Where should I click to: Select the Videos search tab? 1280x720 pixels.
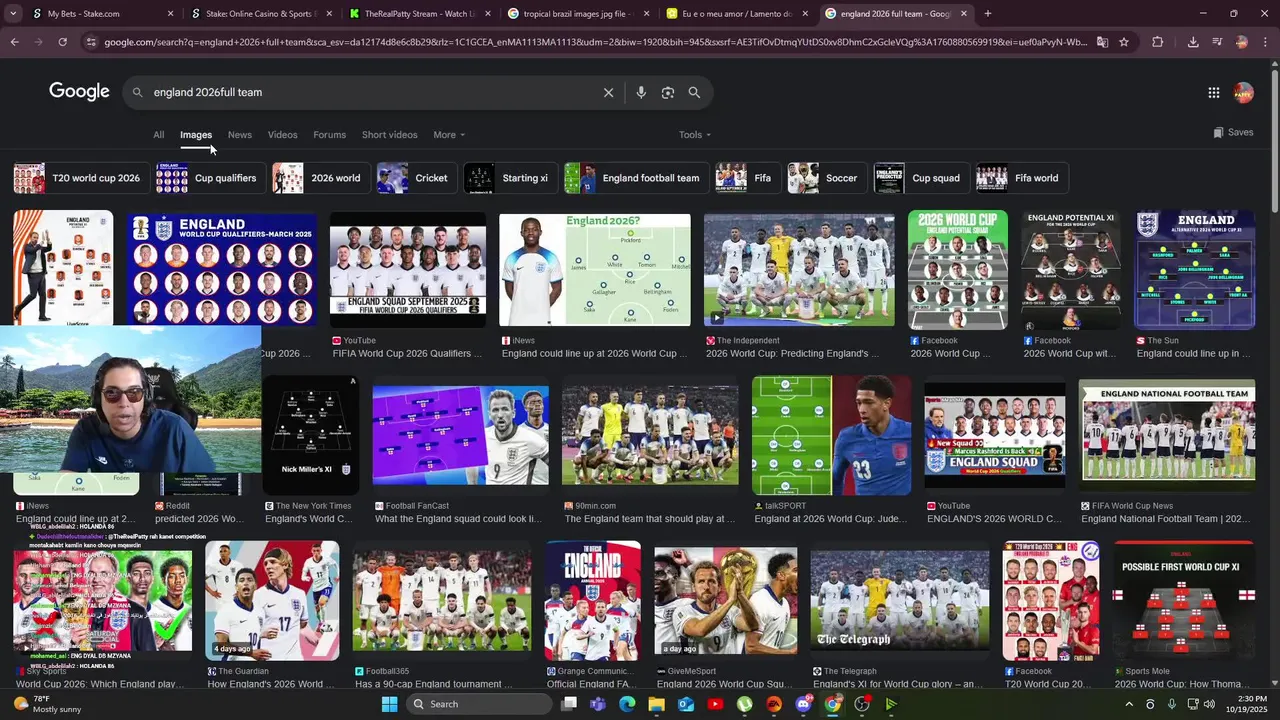[x=282, y=135]
